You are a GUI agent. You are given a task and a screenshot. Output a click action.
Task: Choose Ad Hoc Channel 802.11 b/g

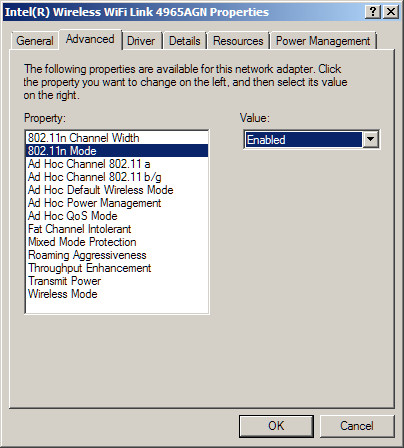[117, 177]
